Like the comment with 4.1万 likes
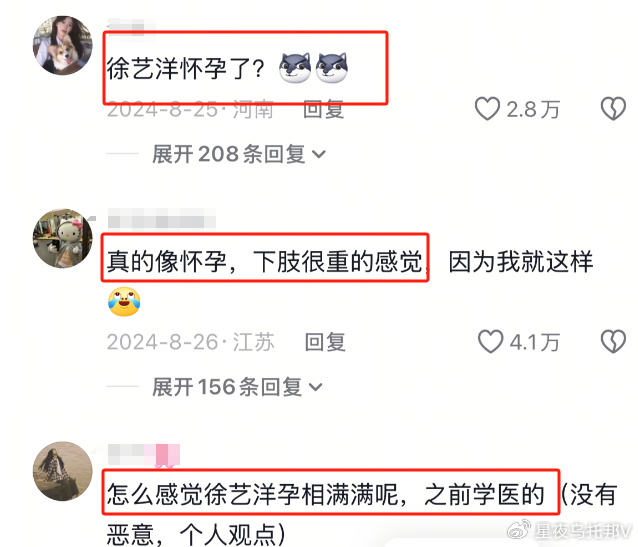This screenshot has height=547, width=638. click(490, 341)
